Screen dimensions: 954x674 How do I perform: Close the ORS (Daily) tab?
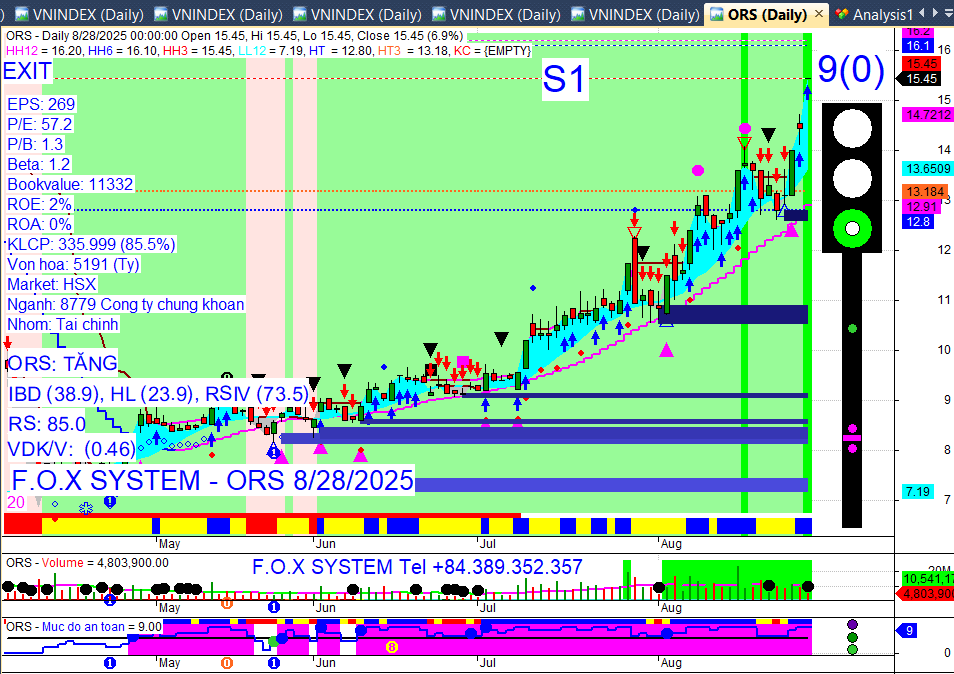819,13
